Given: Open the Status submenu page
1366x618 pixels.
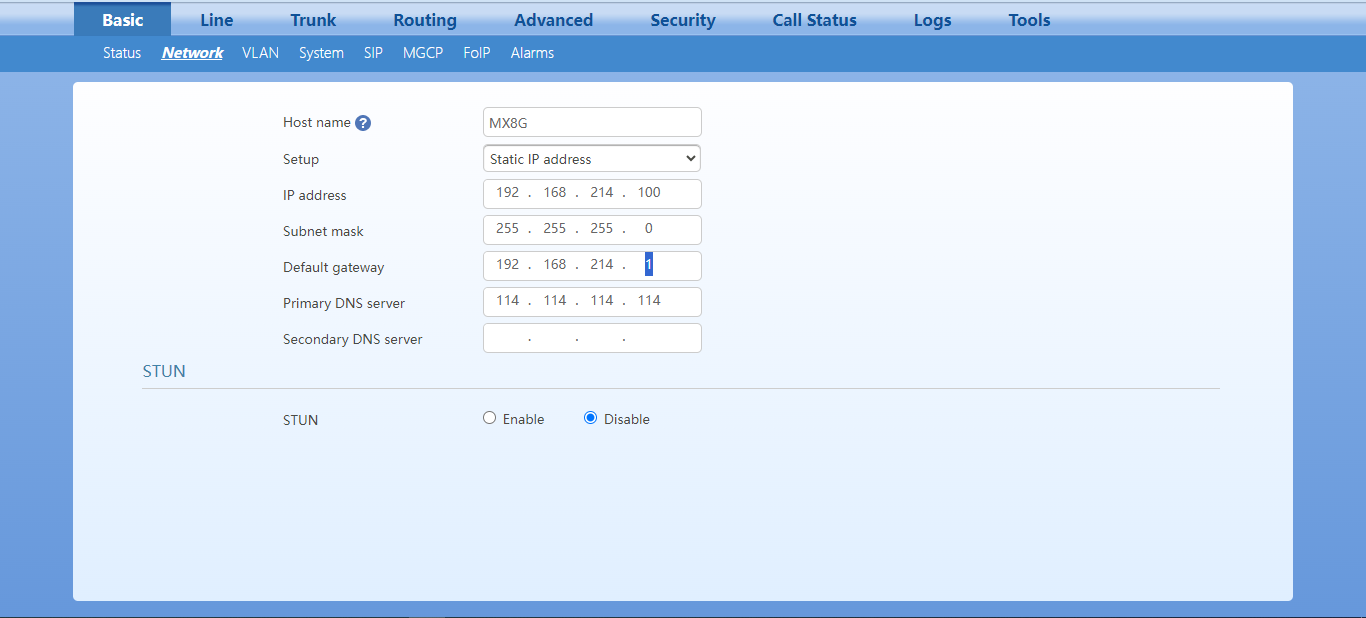Looking at the screenshot, I should click(122, 53).
